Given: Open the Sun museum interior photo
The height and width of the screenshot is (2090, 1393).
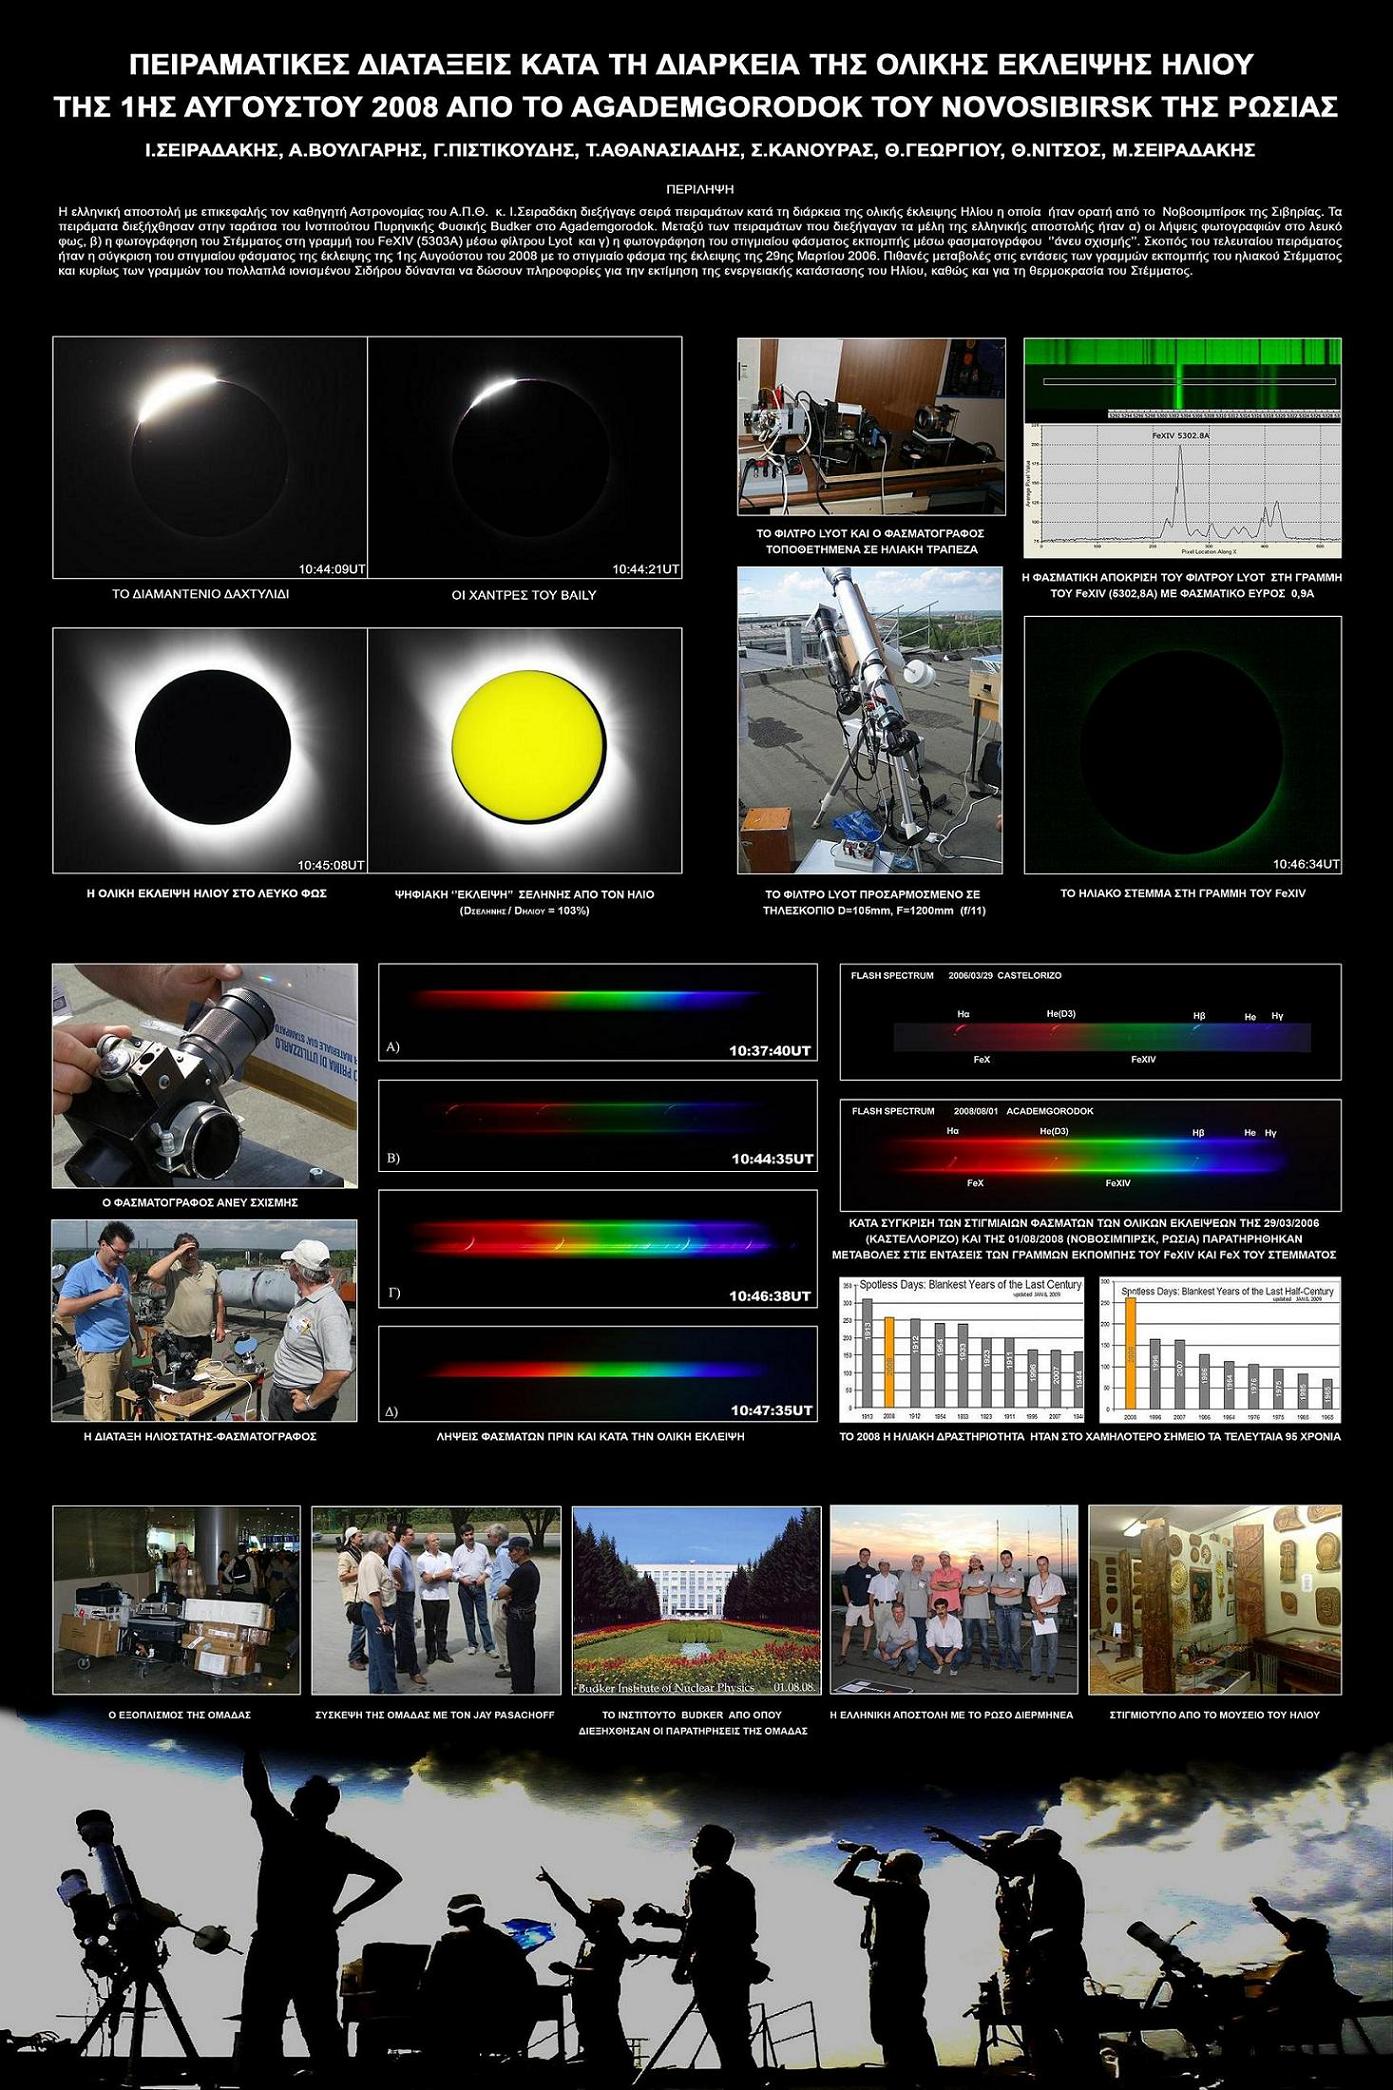Looking at the screenshot, I should pyautogui.click(x=1214, y=1600).
